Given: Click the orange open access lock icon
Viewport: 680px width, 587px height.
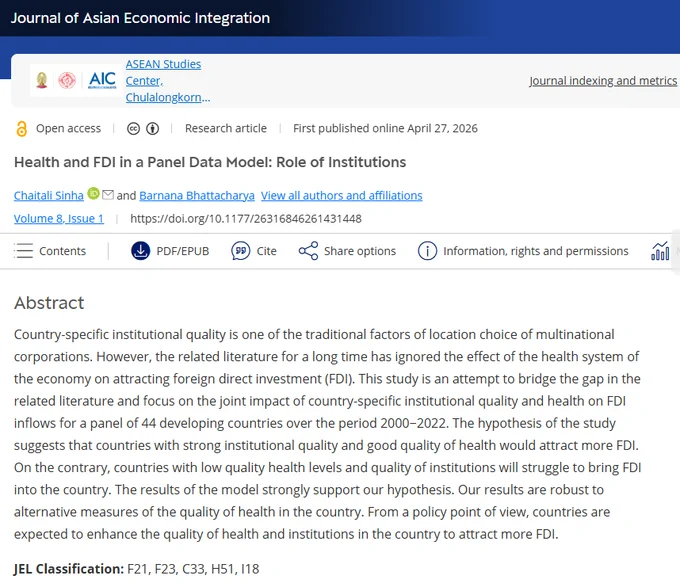Looking at the screenshot, I should [21, 129].
